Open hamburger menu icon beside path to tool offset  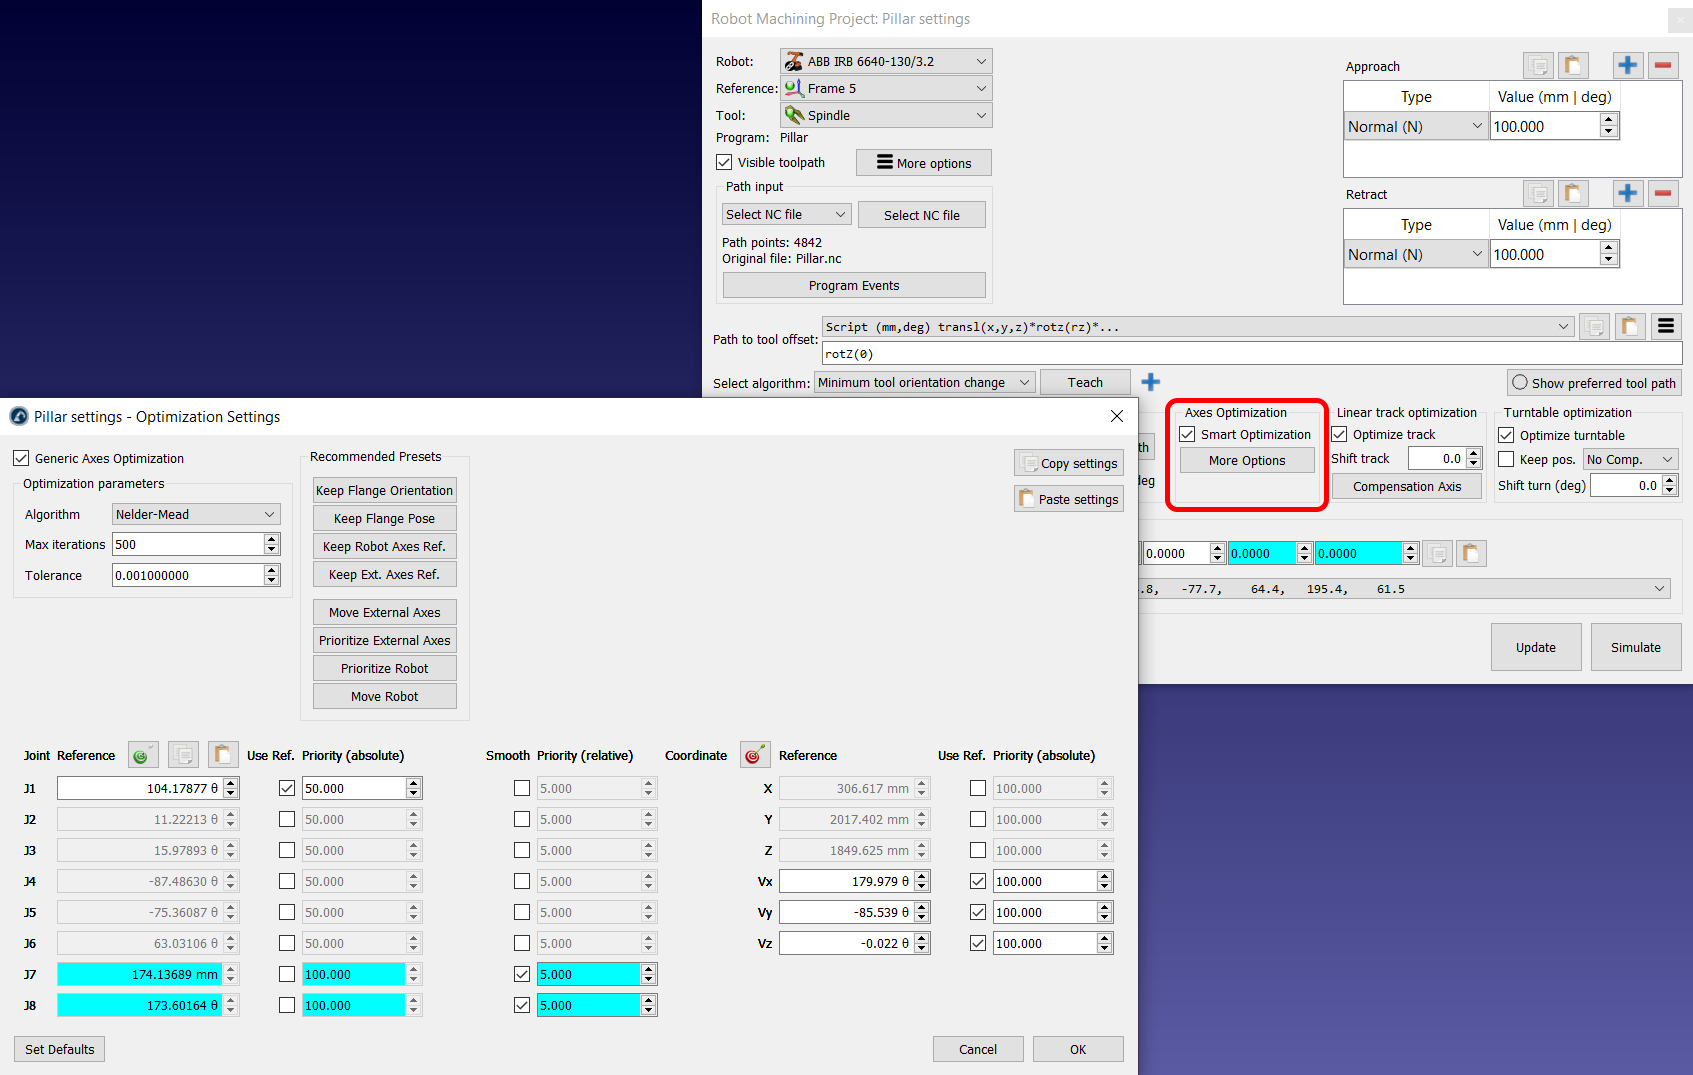pyautogui.click(x=1666, y=326)
